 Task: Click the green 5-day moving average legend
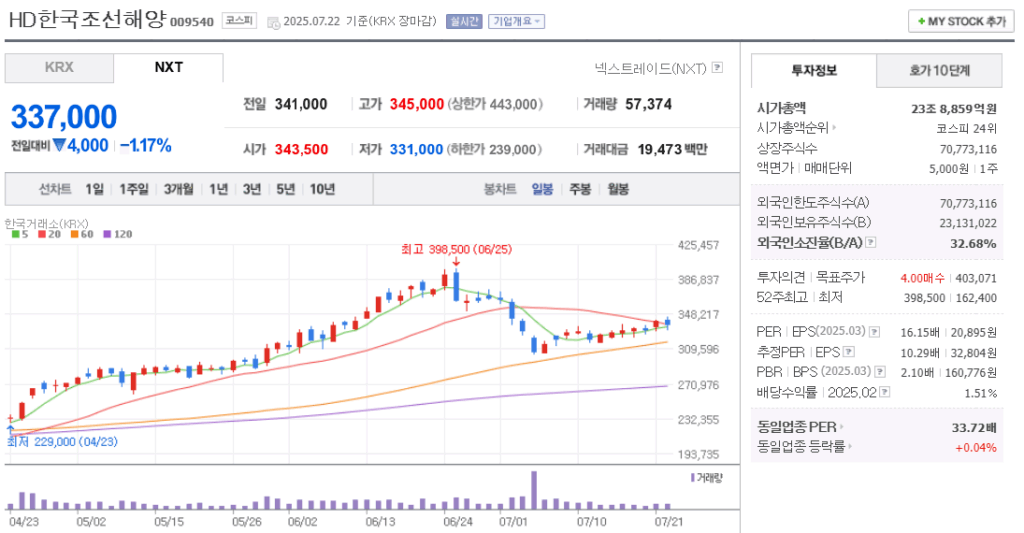20,234
